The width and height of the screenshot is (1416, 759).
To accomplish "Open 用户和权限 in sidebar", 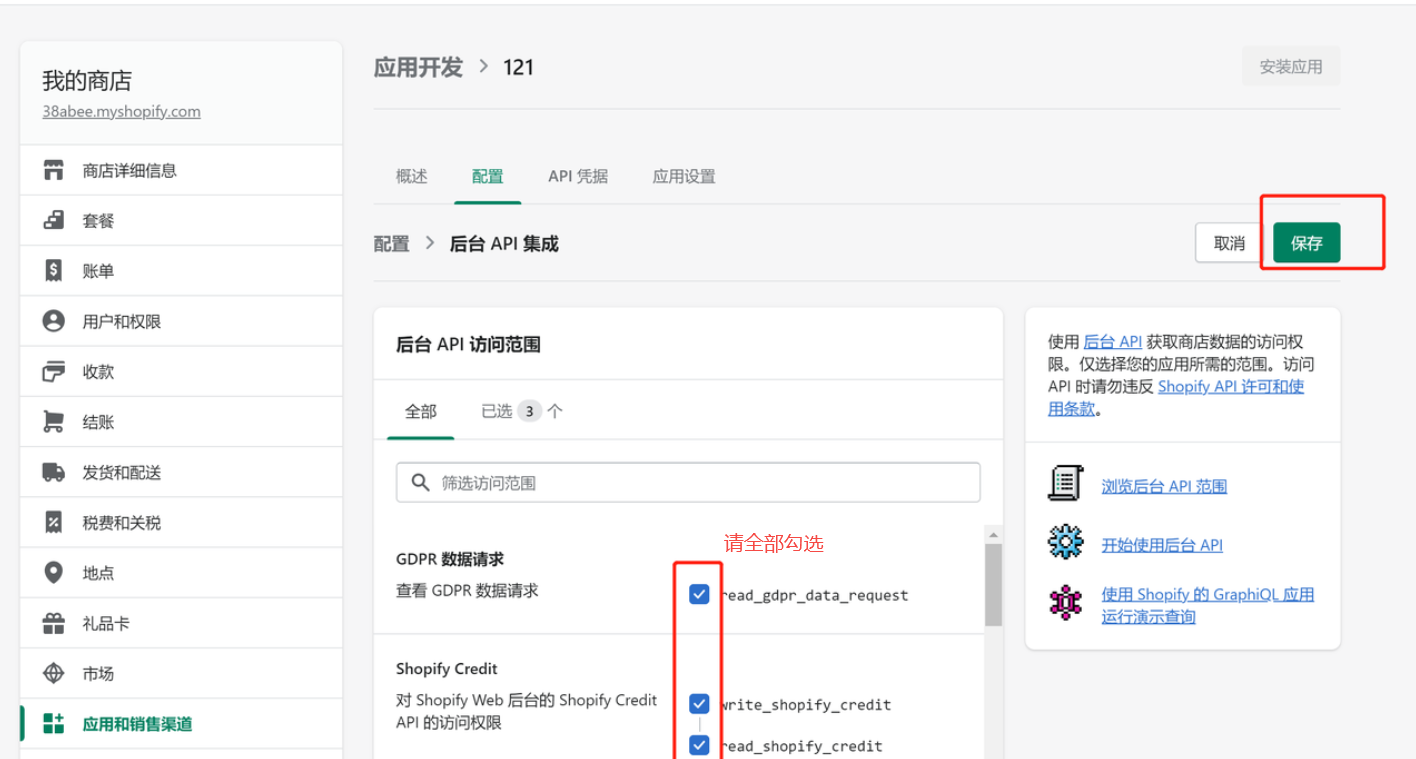I will coord(181,321).
